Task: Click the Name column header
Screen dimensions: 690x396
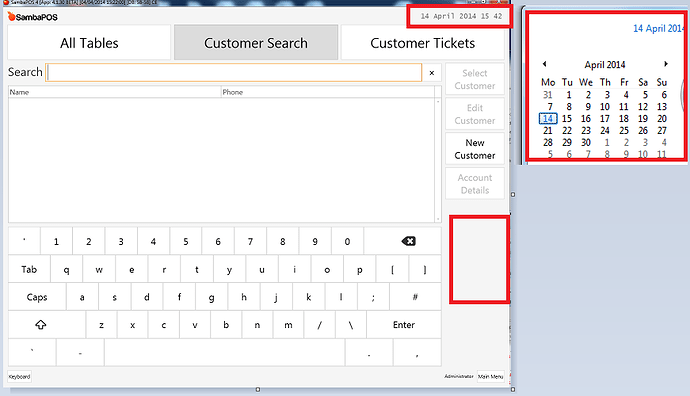Action: [114, 92]
